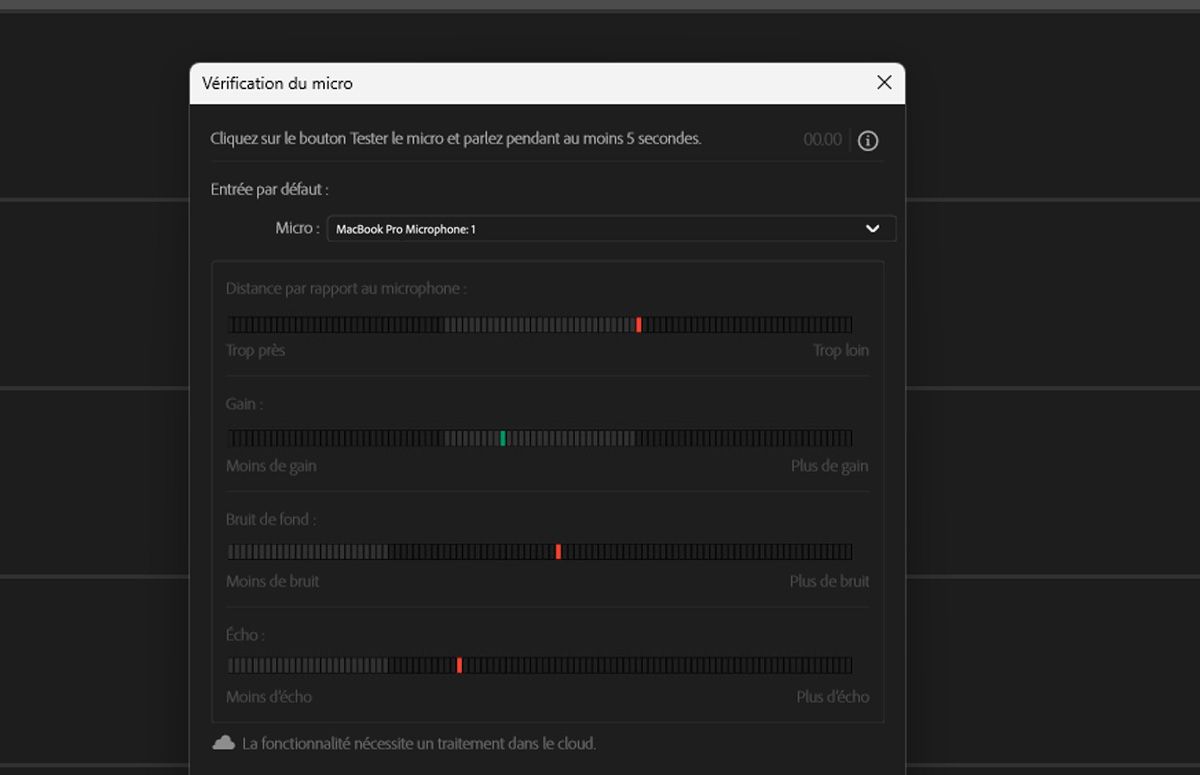Click the 'Trop loin' label
The width and height of the screenshot is (1200, 775).
click(841, 351)
